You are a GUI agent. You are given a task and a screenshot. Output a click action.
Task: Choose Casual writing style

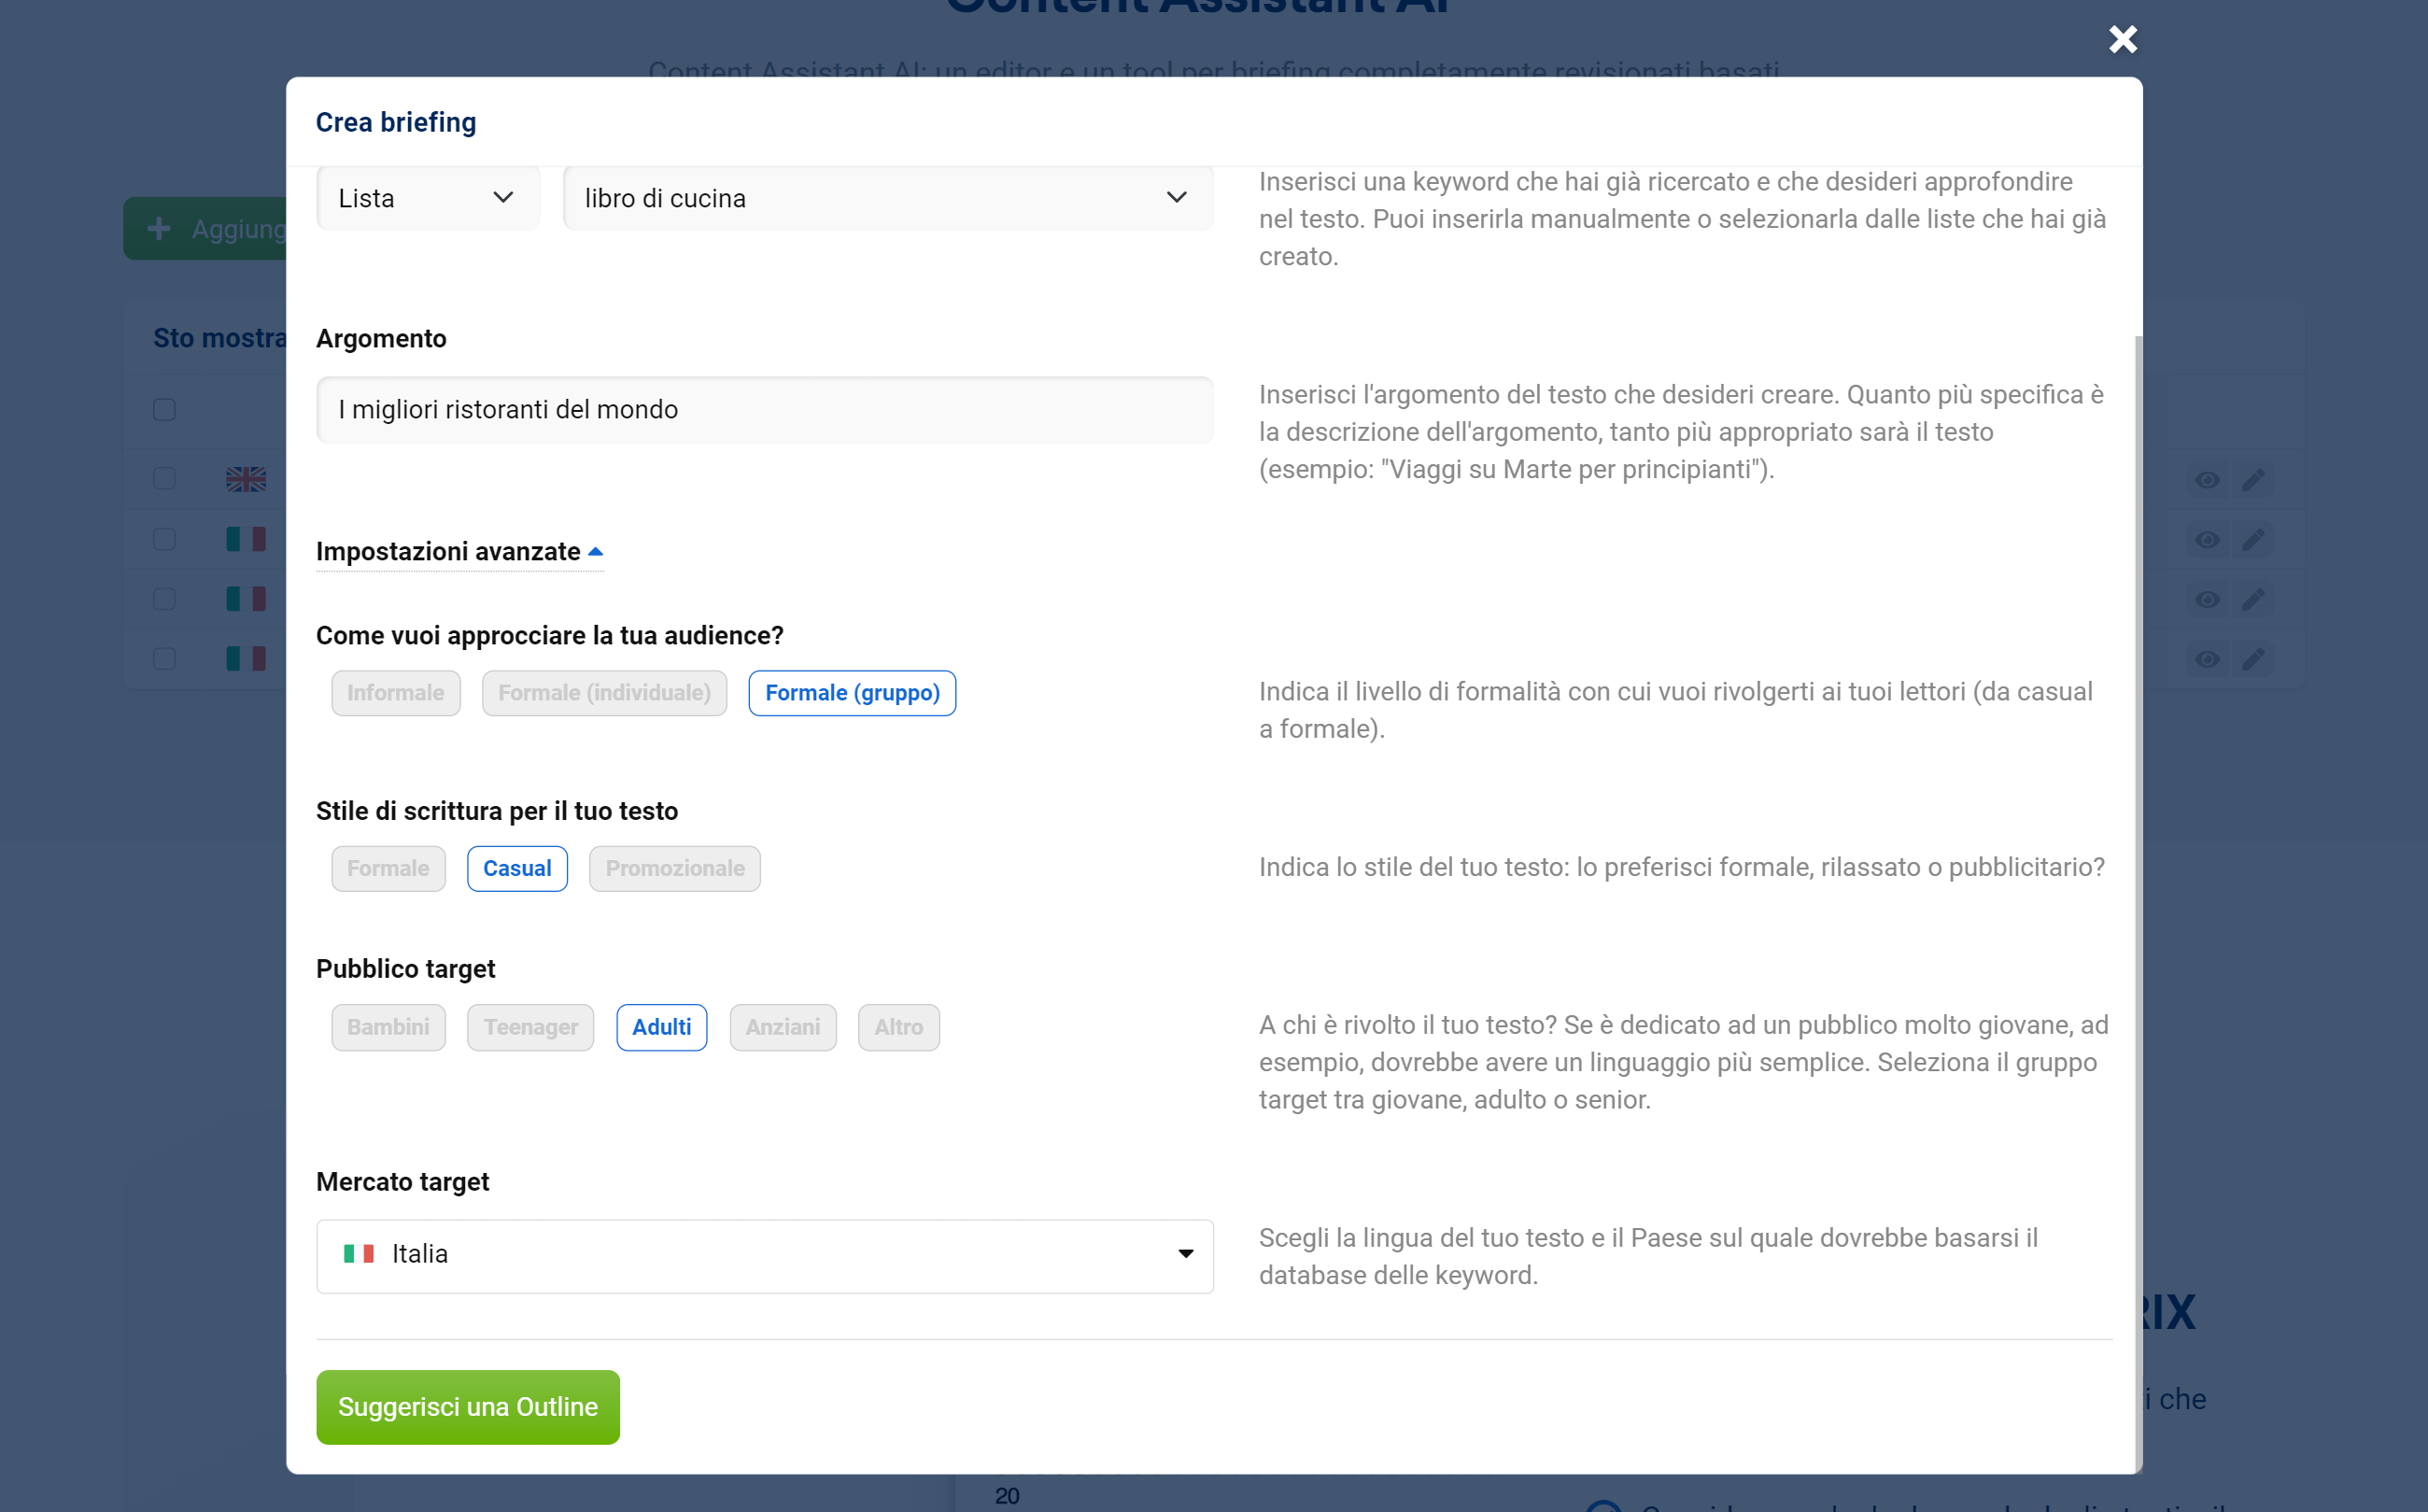point(517,869)
